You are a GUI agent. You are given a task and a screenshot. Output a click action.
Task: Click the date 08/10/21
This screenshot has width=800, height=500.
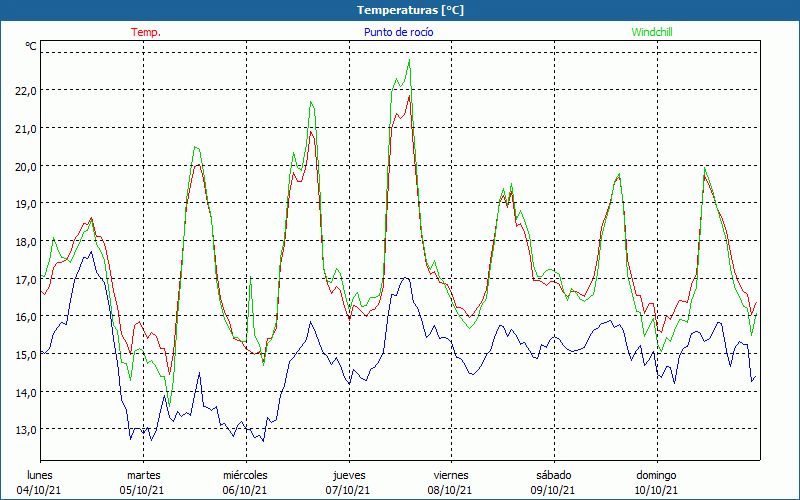[450, 490]
